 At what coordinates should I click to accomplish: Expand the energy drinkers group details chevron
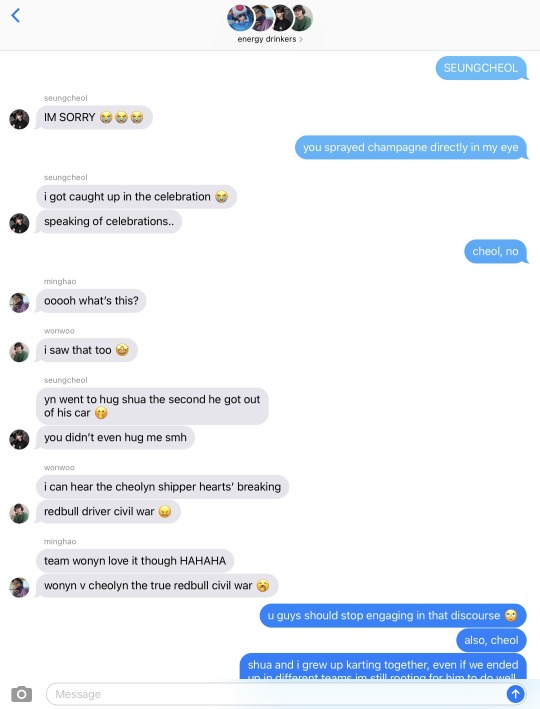click(x=301, y=39)
